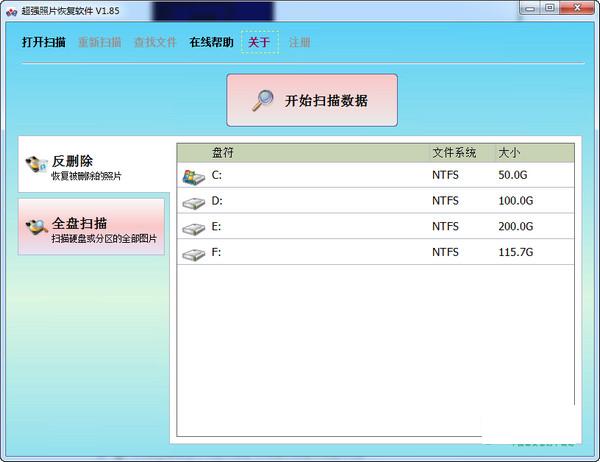Open the 打开扫描 menu item
Image resolution: width=600 pixels, height=462 pixels.
(x=43, y=43)
